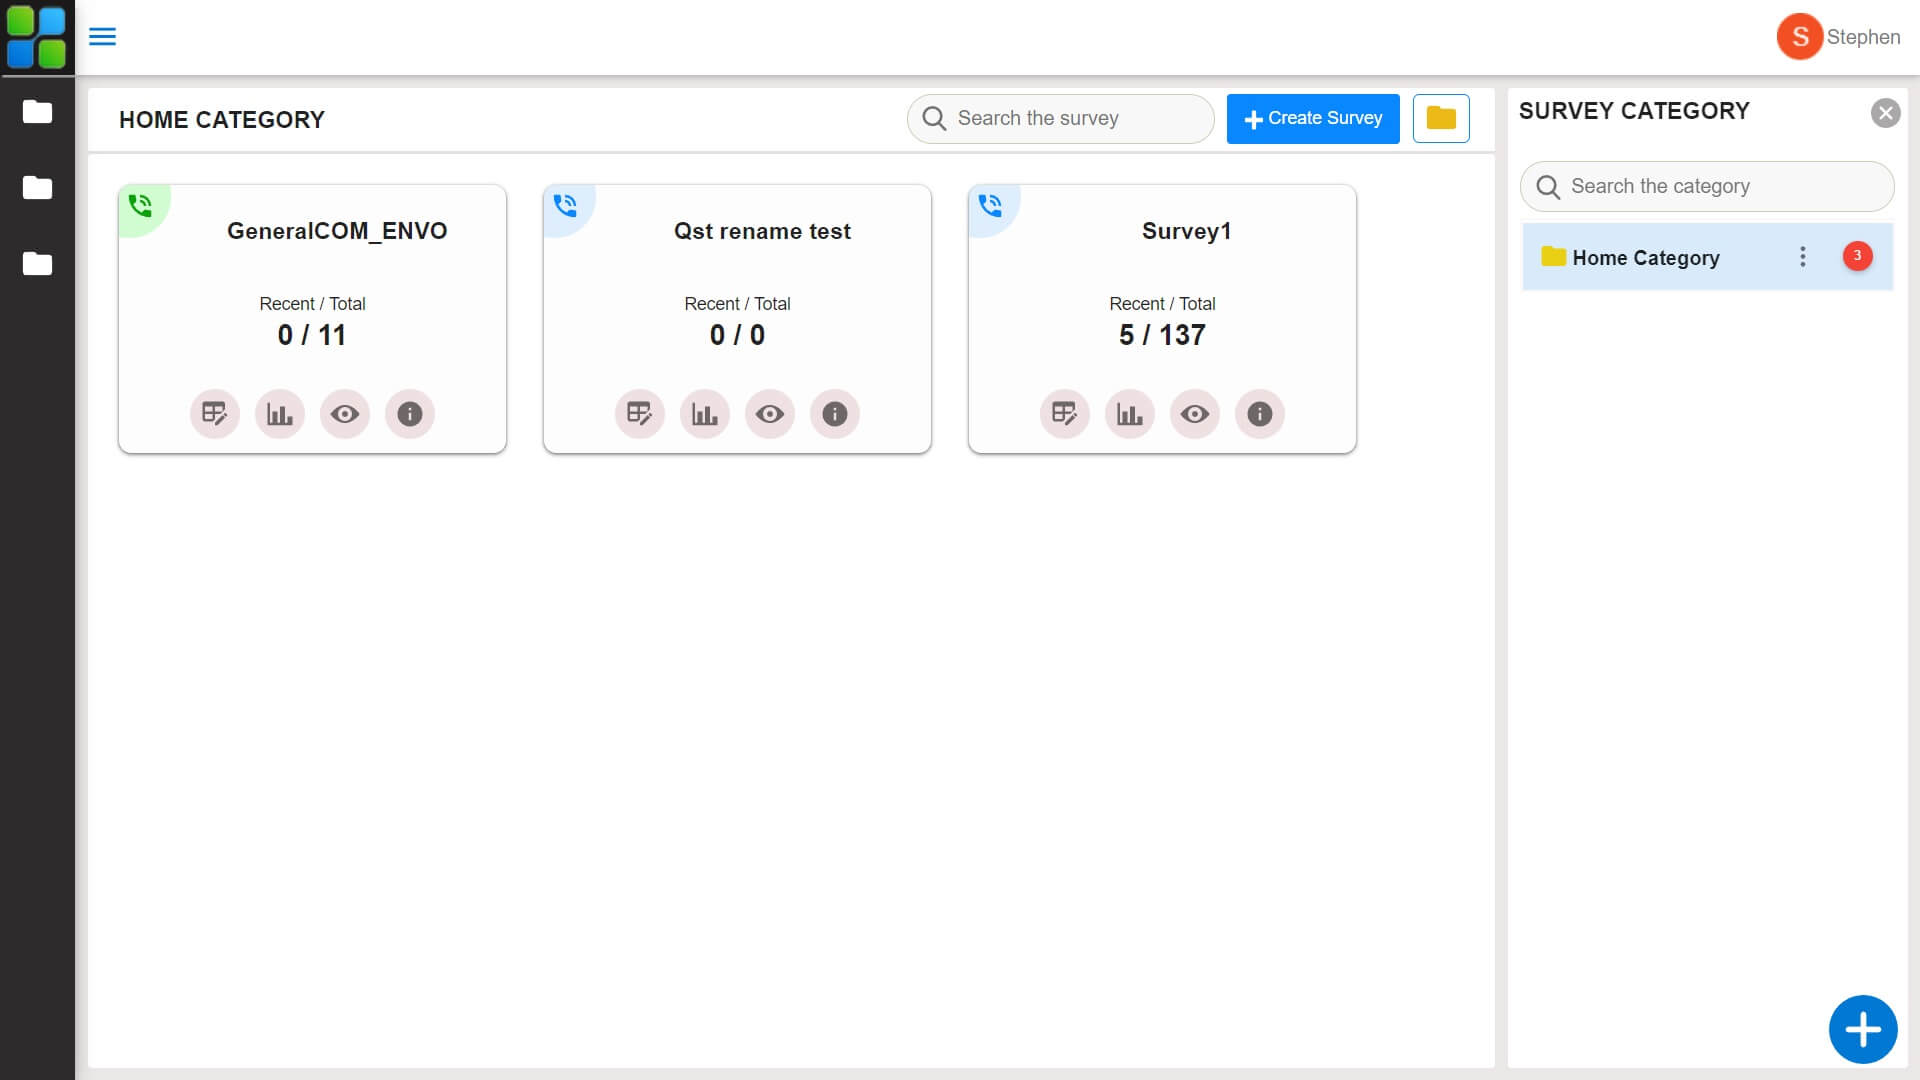Click the 0 / 0 response count
Image resolution: width=1920 pixels, height=1080 pixels.
click(x=737, y=335)
